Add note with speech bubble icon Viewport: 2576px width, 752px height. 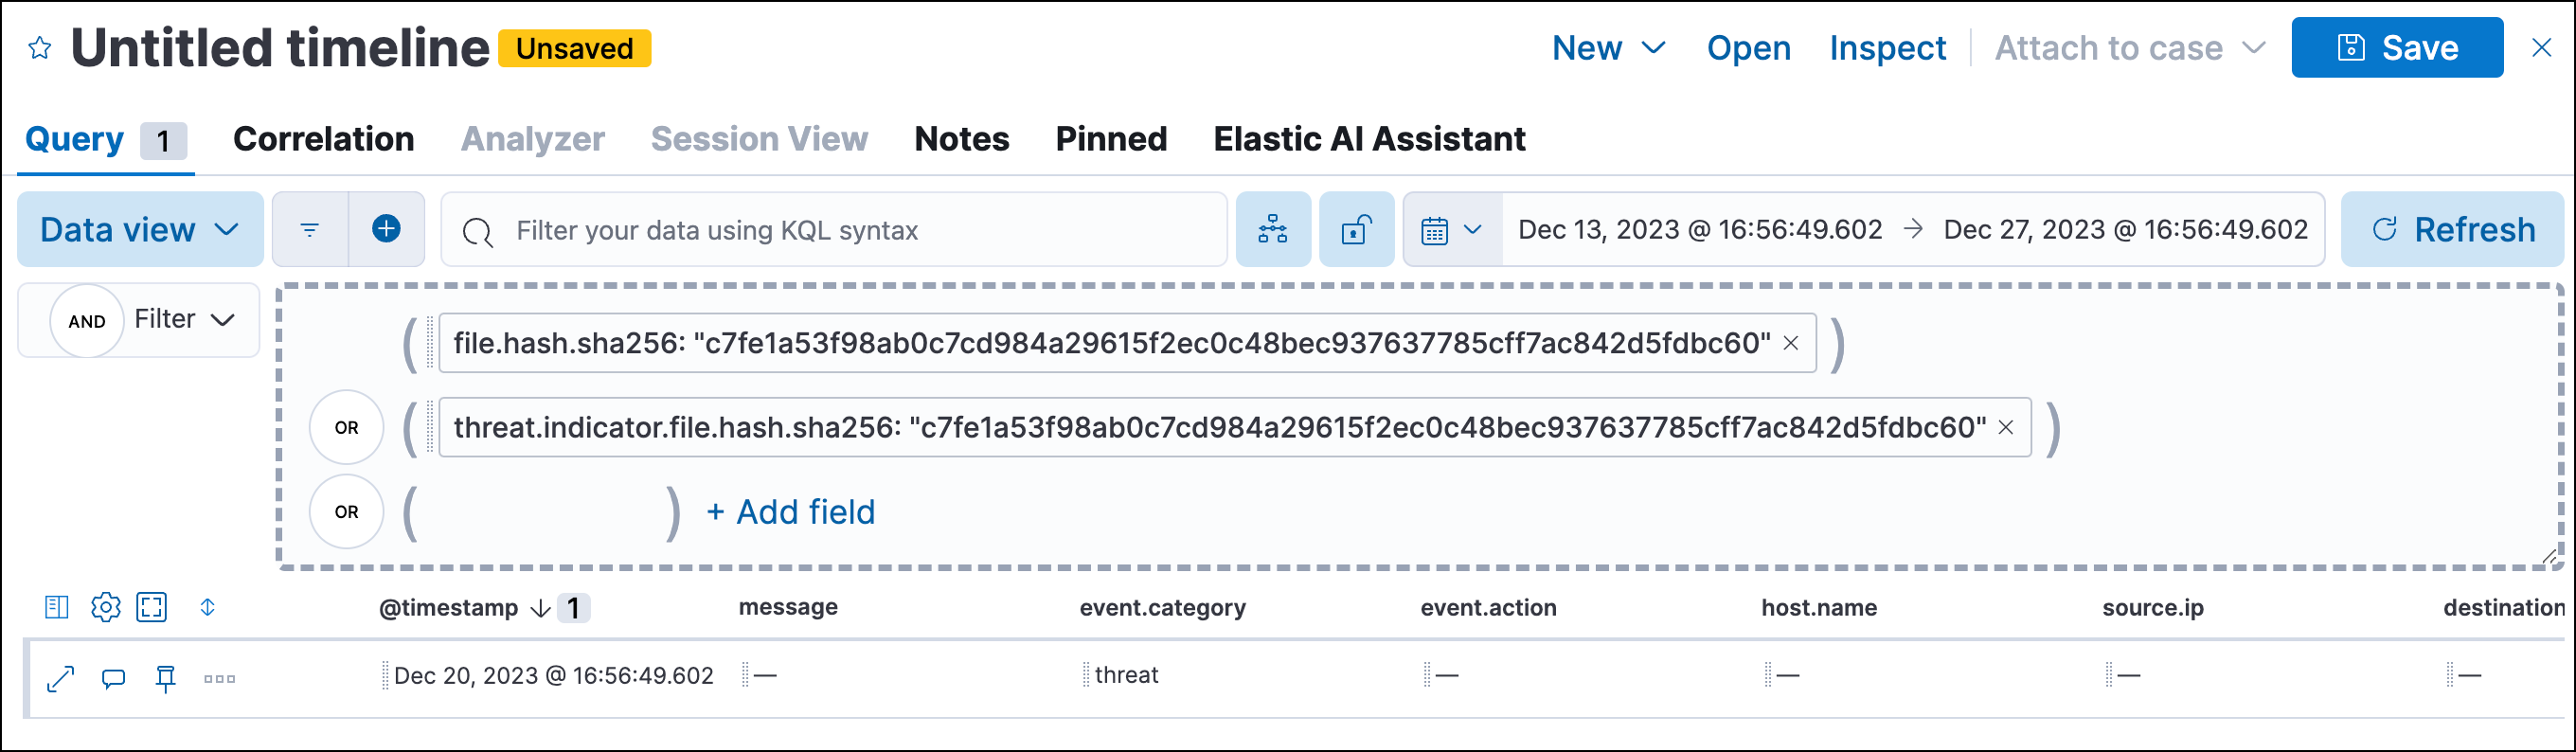(114, 679)
